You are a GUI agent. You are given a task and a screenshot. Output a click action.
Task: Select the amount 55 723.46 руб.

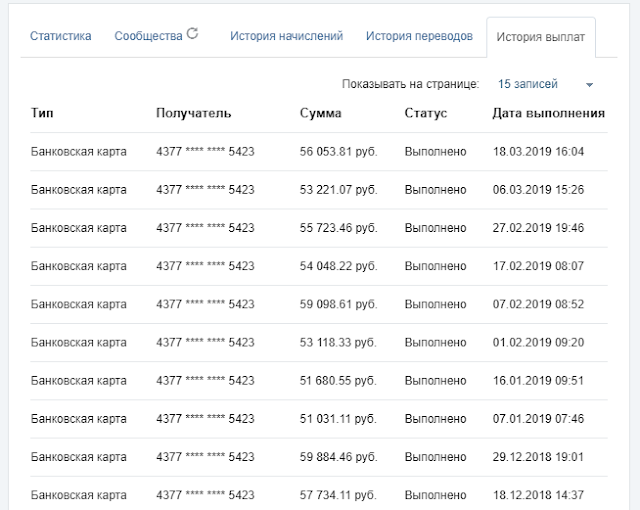[x=338, y=228]
